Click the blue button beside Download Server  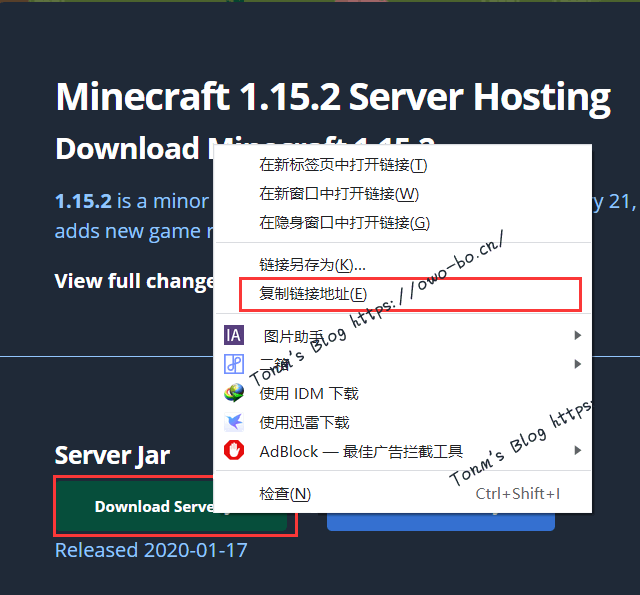point(441,522)
